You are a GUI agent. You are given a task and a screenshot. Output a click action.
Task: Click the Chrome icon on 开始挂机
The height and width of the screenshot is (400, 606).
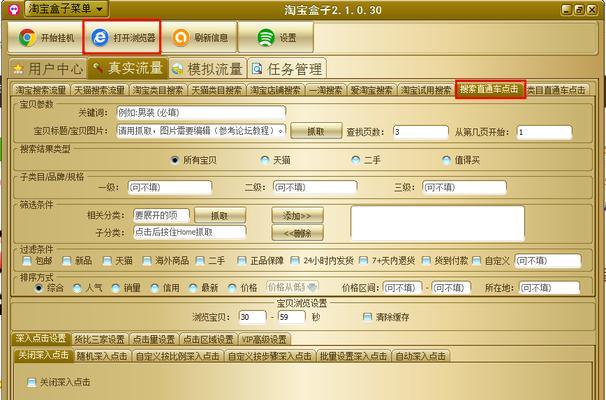27,37
